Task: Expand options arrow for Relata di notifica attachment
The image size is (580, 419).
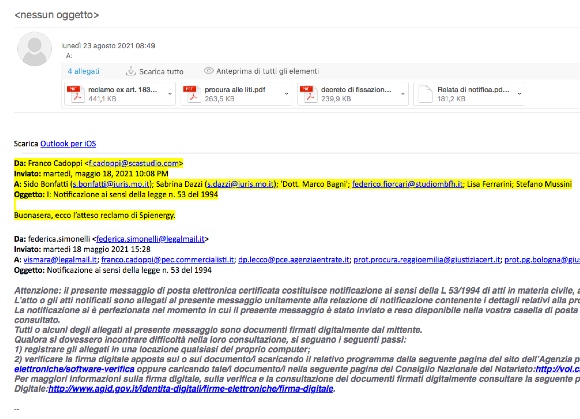Action: click(519, 94)
